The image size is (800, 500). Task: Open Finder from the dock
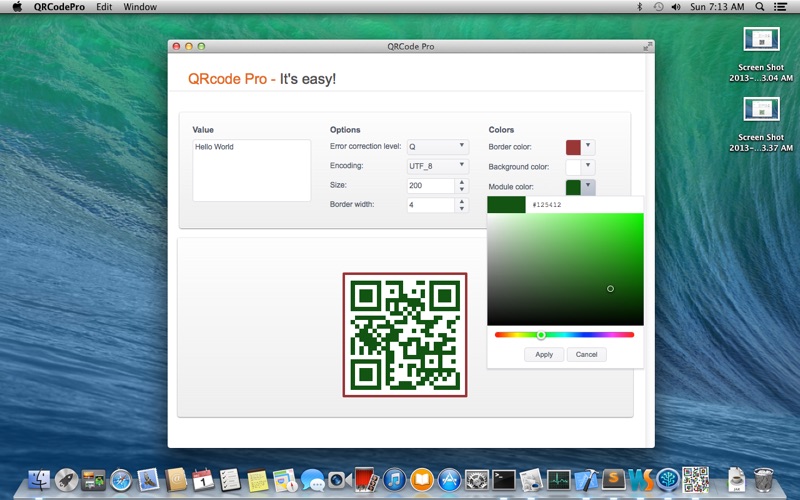pos(40,480)
